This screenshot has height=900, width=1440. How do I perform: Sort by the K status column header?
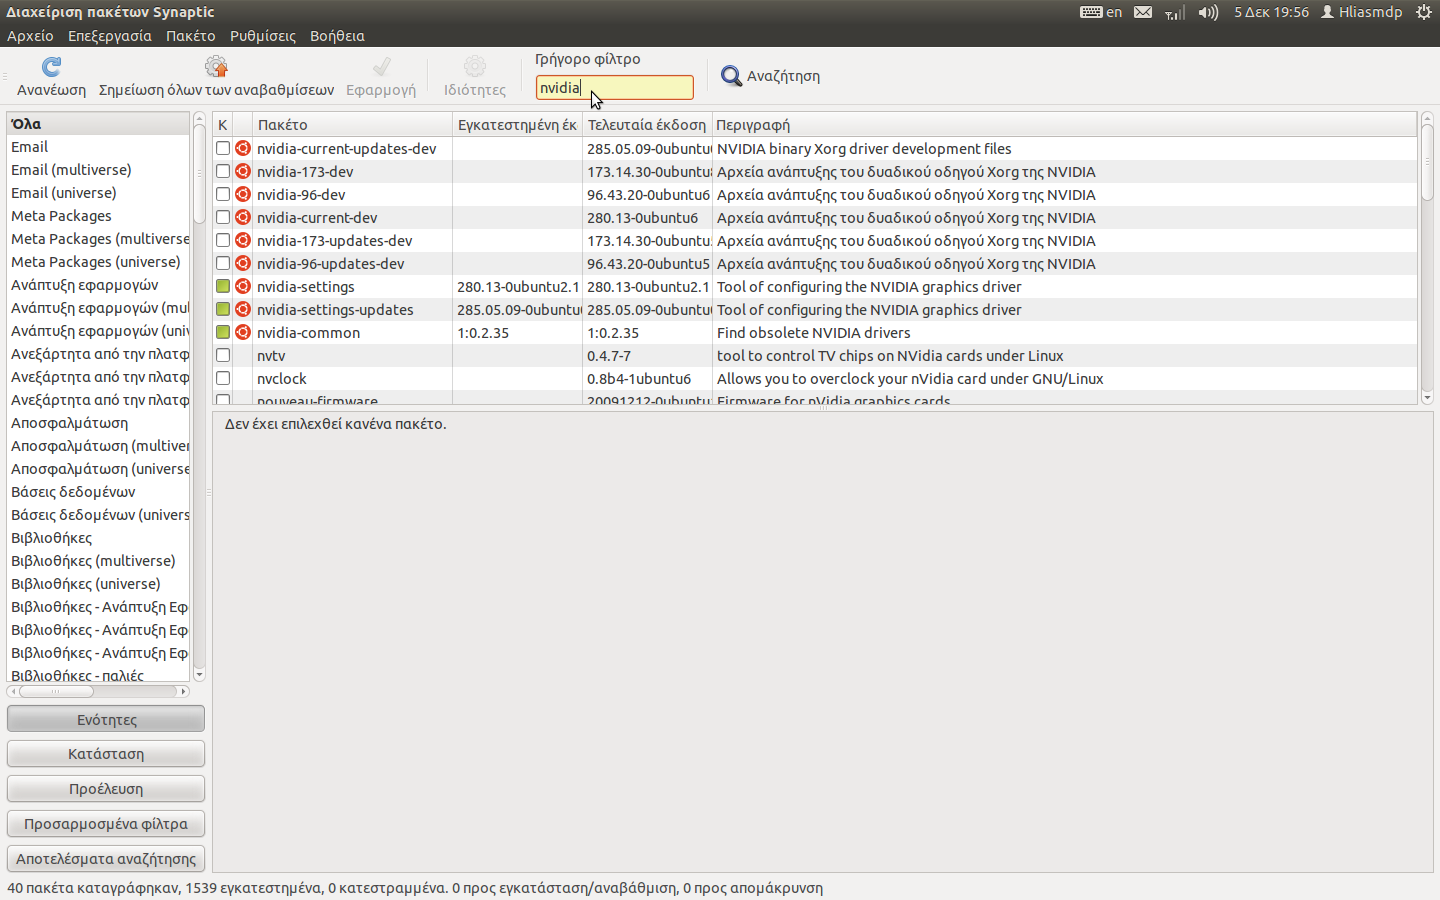pyautogui.click(x=222, y=125)
